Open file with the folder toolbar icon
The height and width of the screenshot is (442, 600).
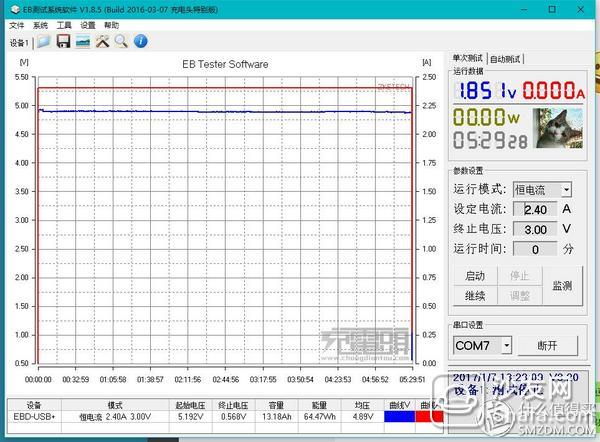pyautogui.click(x=44, y=41)
